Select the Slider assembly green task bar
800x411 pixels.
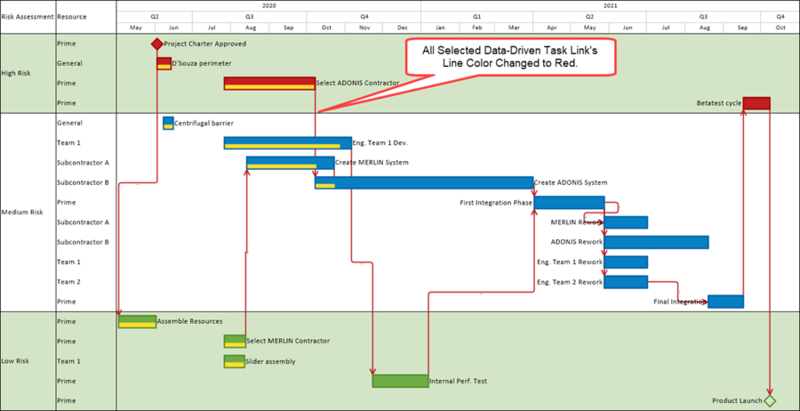[x=235, y=362]
